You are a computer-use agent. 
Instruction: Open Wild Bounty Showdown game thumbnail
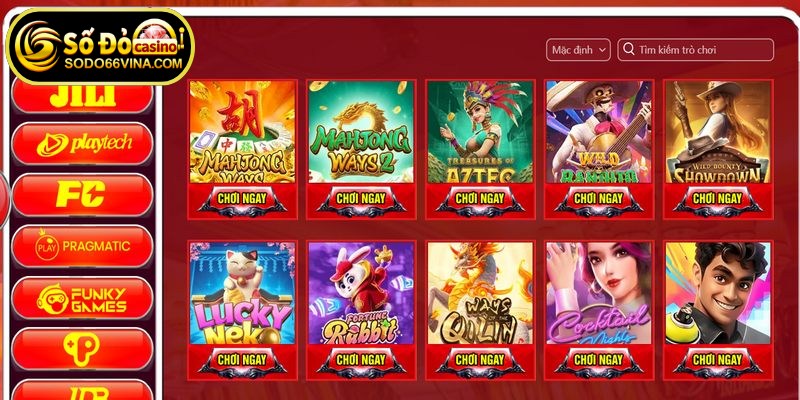[x=718, y=132]
